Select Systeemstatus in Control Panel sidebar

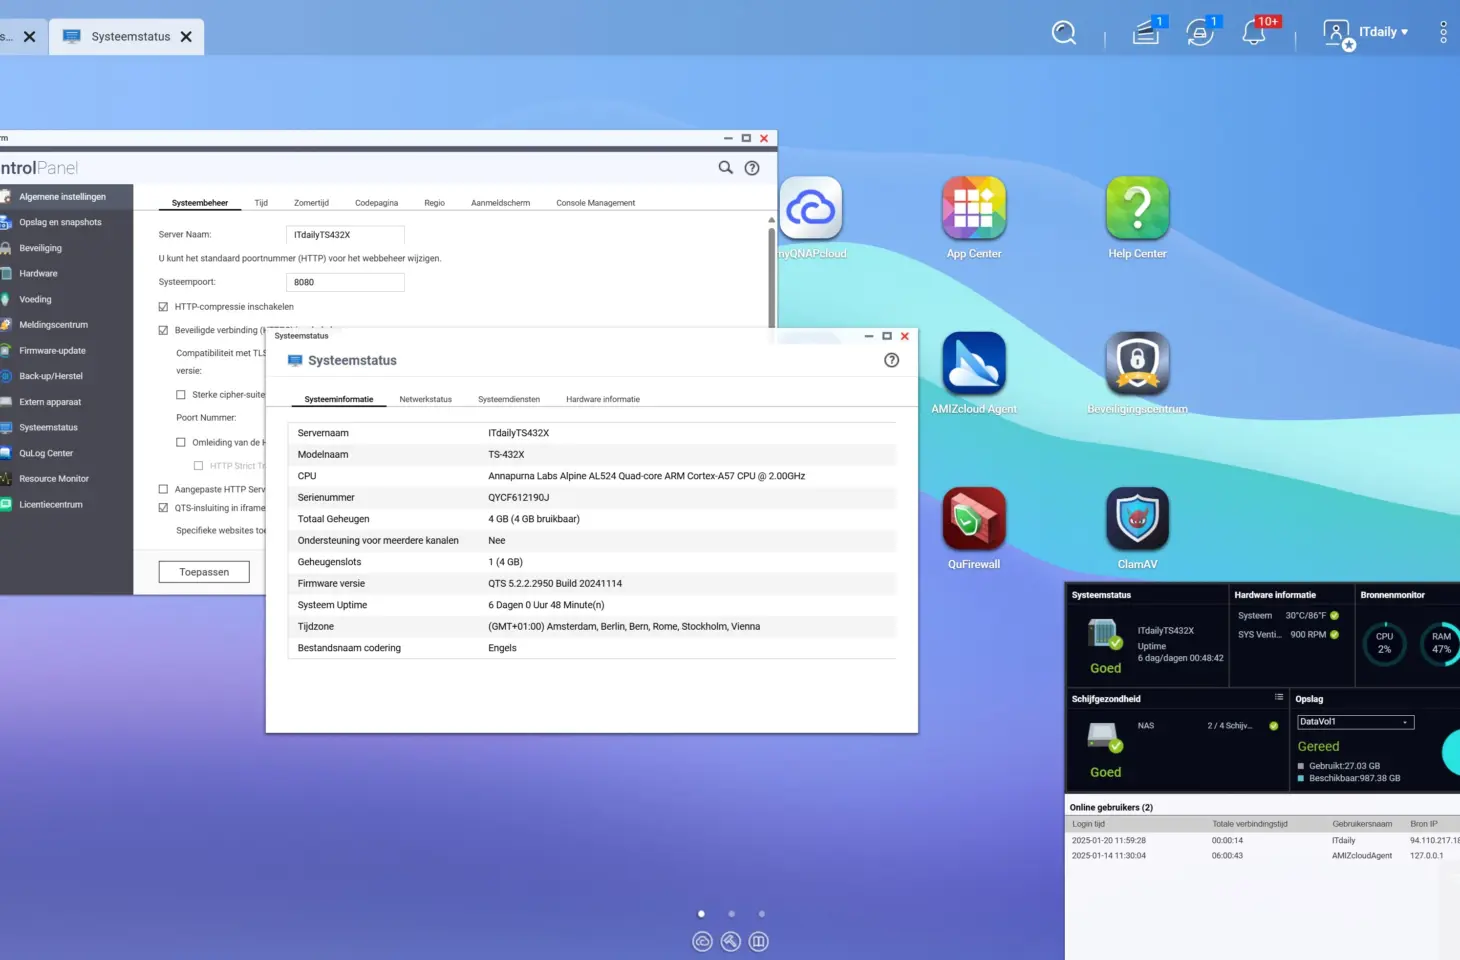(66, 428)
